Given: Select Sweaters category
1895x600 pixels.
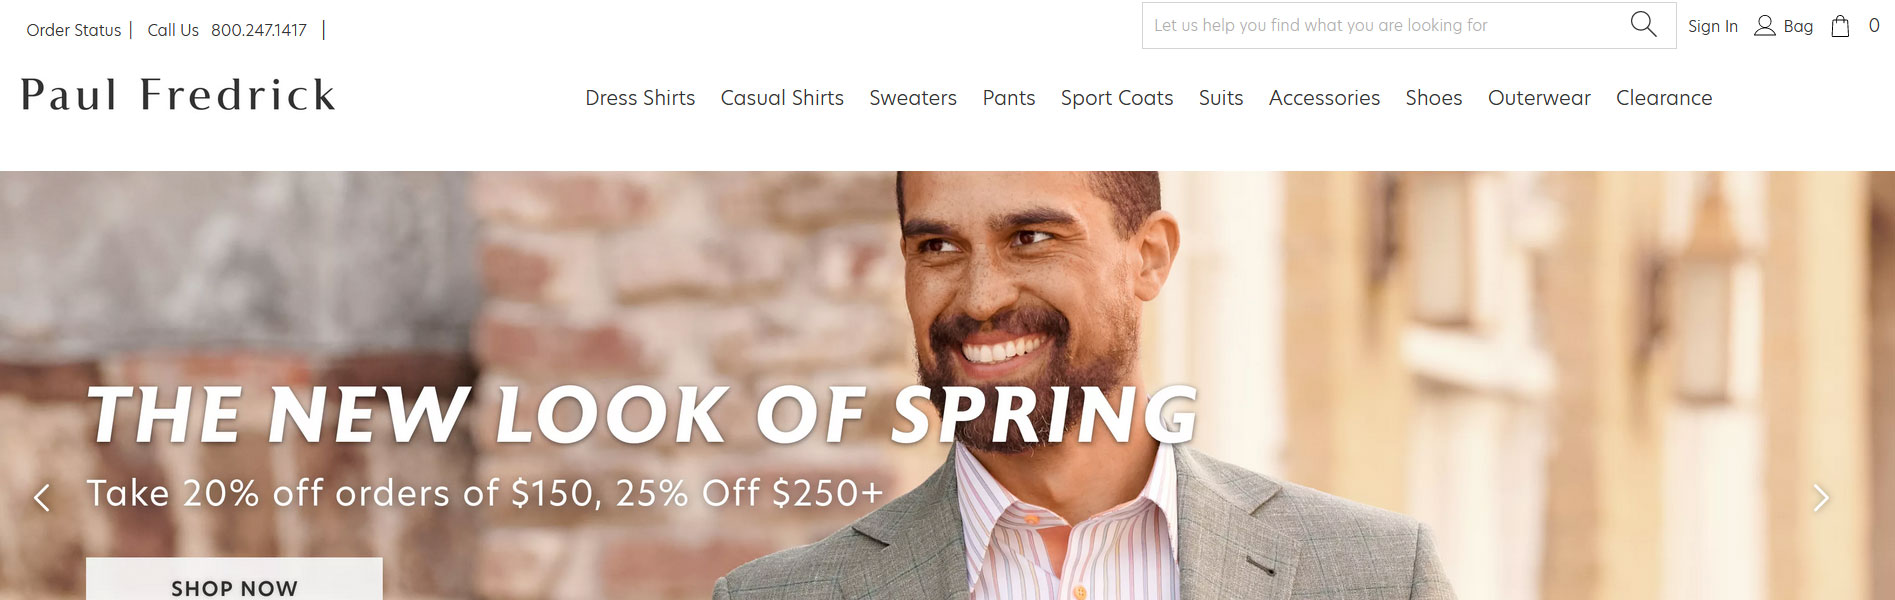Looking at the screenshot, I should coord(913,98).
